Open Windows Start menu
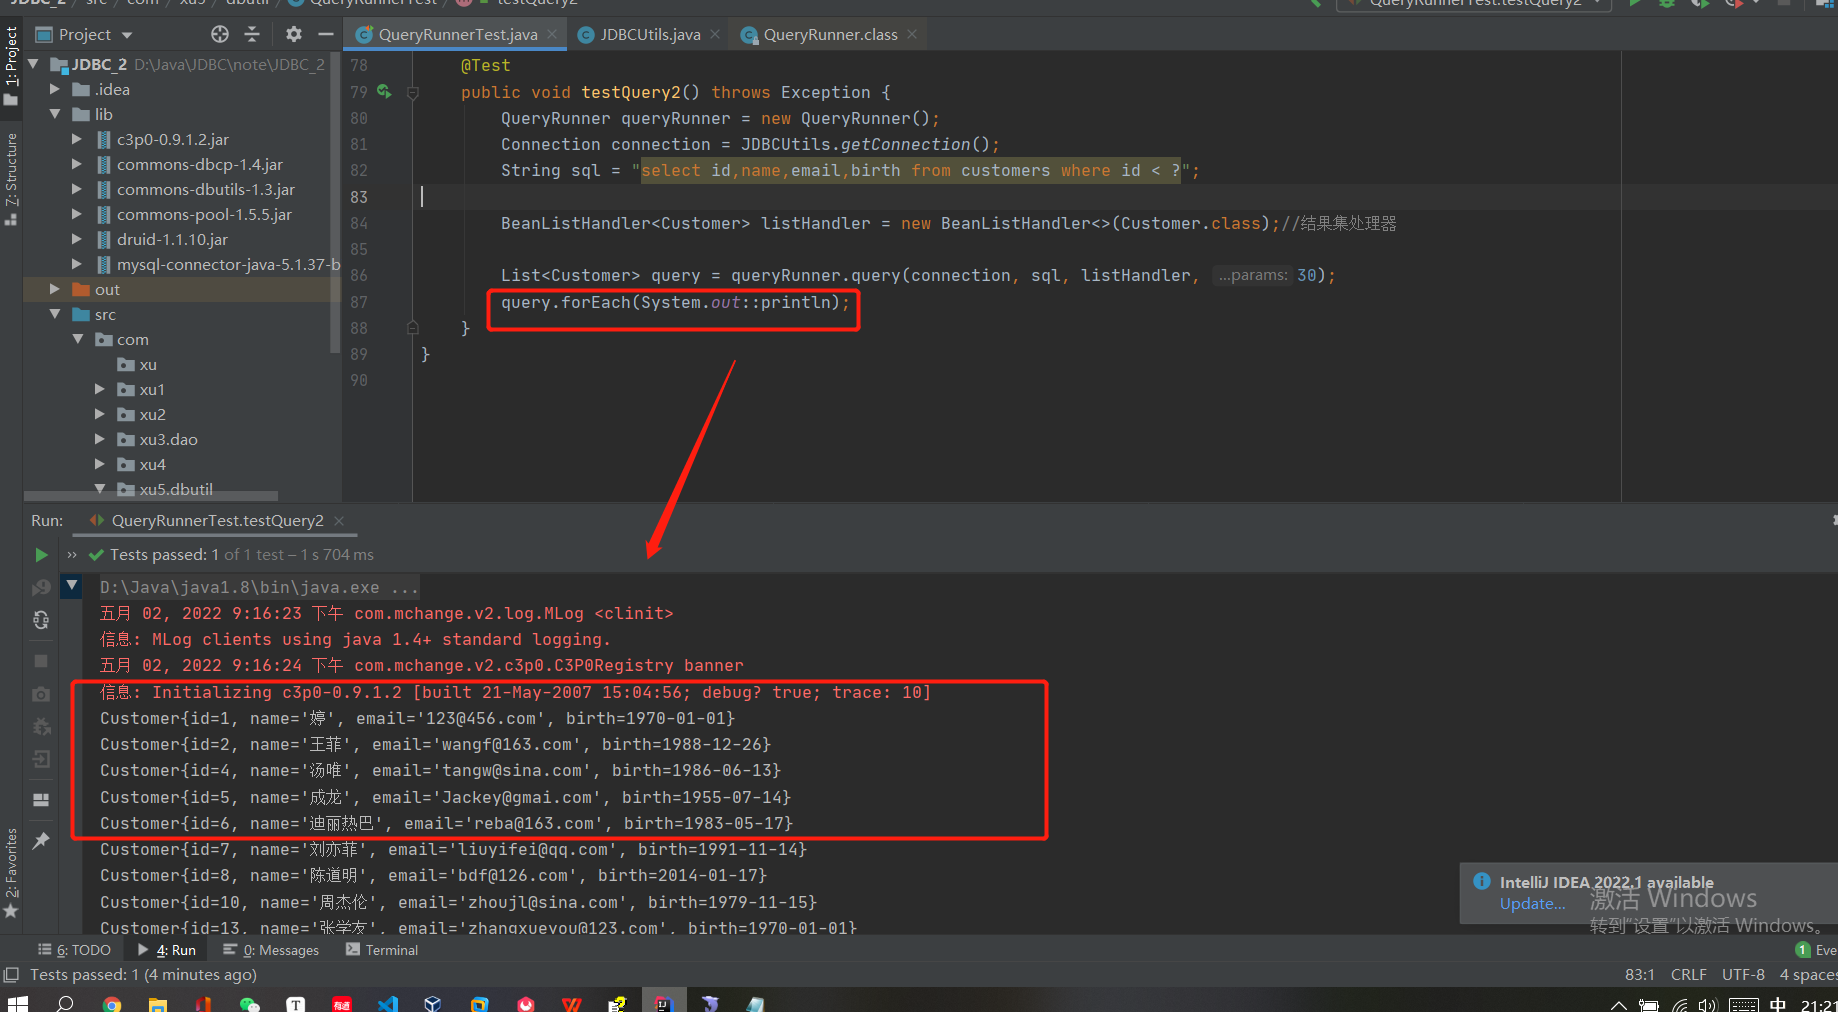This screenshot has width=1838, height=1012. click(18, 1002)
